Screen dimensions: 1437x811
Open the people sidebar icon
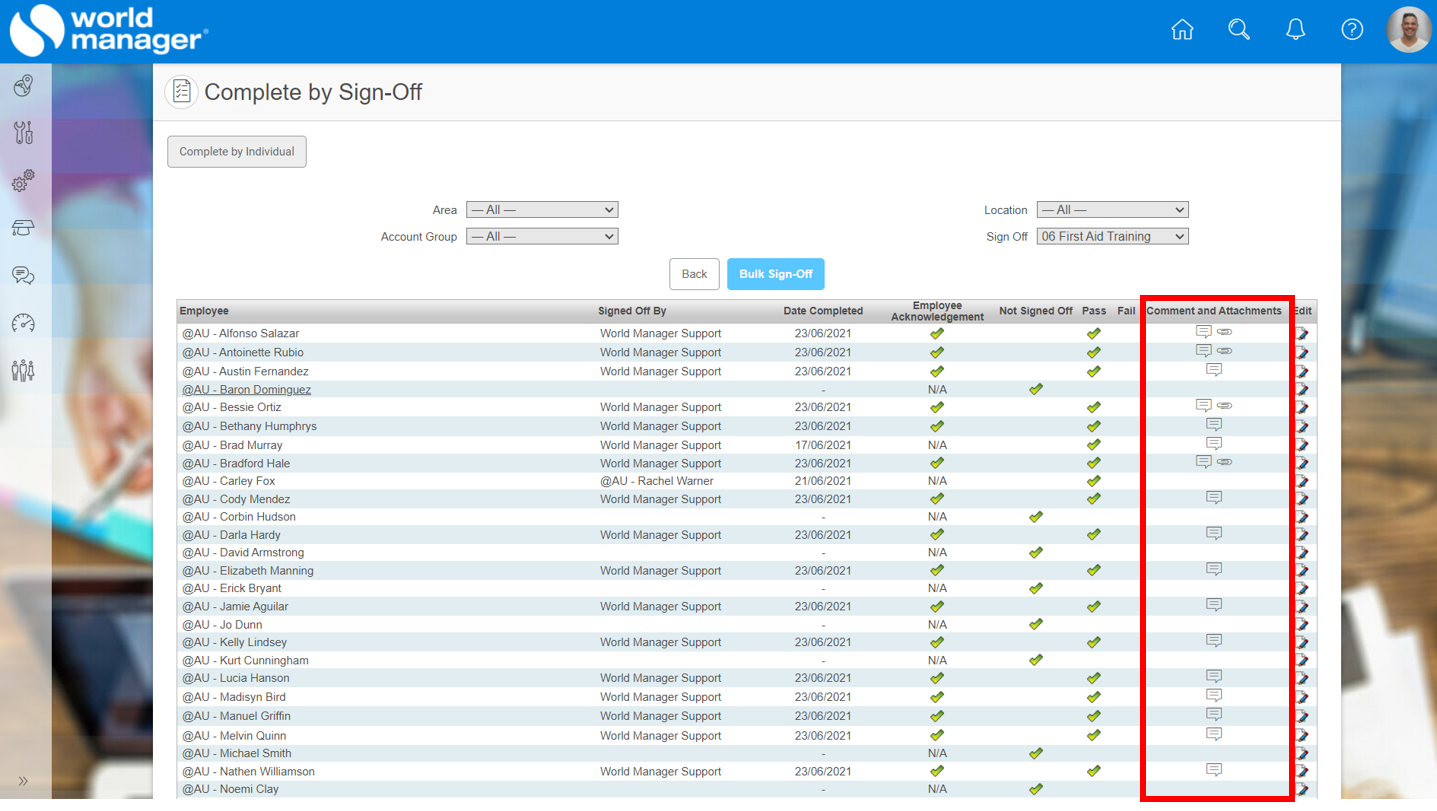[23, 370]
